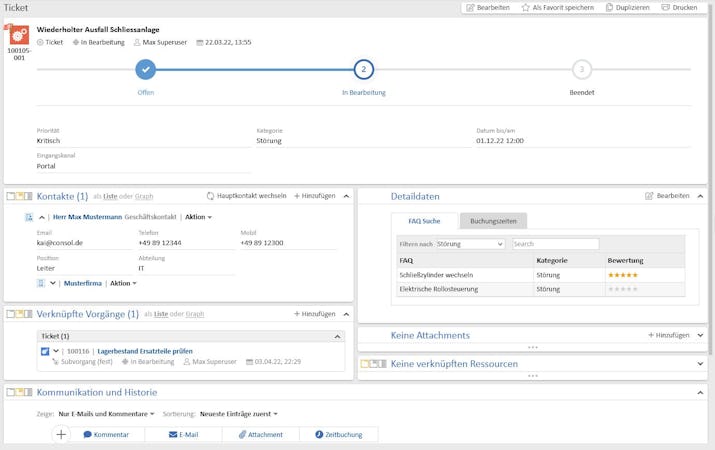The height and width of the screenshot is (450, 715).
Task: Select Elektrische Rollosteuerung FAQ entry
Action: (x=439, y=289)
